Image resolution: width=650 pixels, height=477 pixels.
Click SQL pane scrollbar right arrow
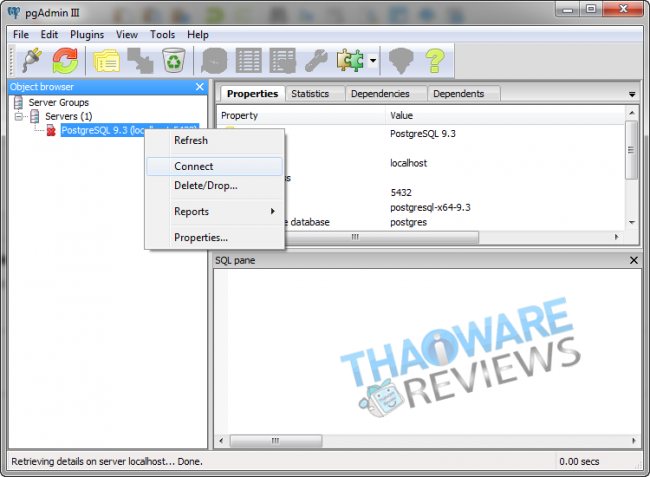pos(633,441)
